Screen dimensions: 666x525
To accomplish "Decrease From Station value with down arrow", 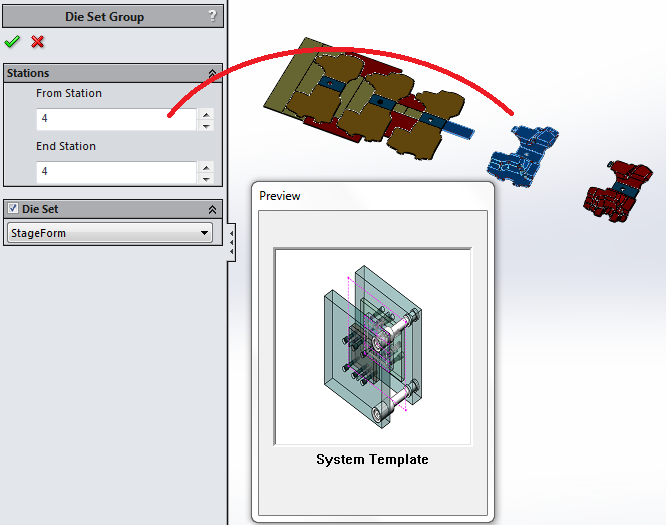I will pyautogui.click(x=206, y=125).
